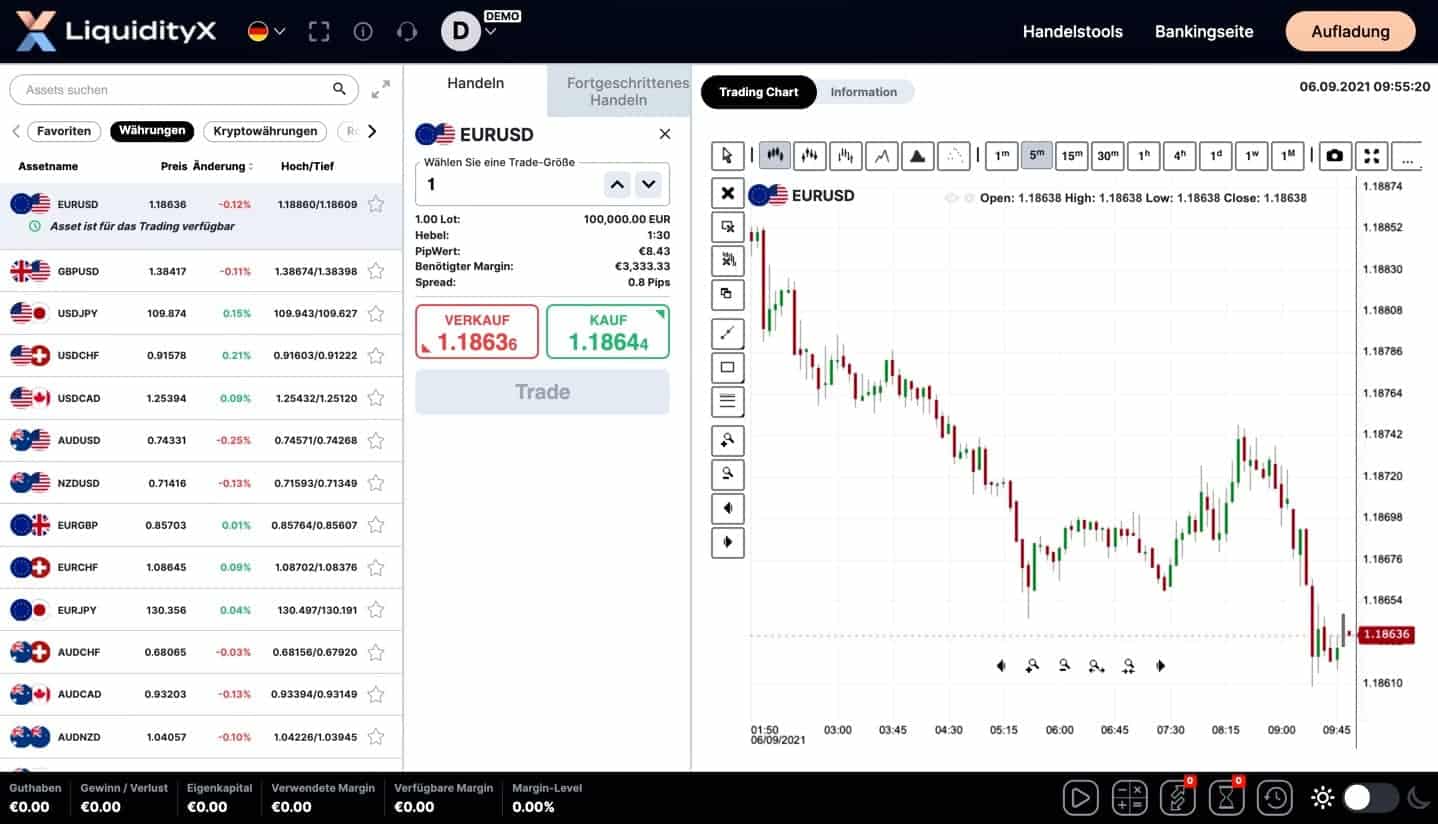The width and height of the screenshot is (1438, 824).
Task: Click scroll chart left arrow in sidebar
Action: [x=727, y=508]
